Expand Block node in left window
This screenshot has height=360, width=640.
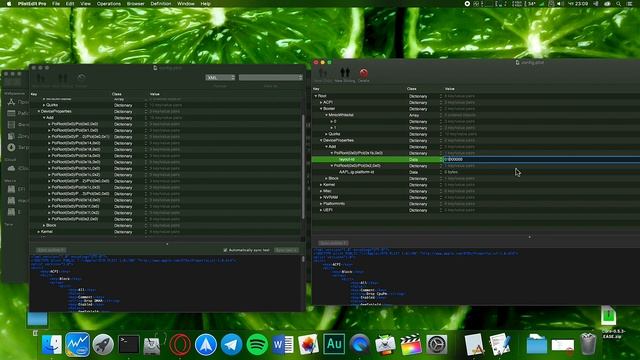44,225
